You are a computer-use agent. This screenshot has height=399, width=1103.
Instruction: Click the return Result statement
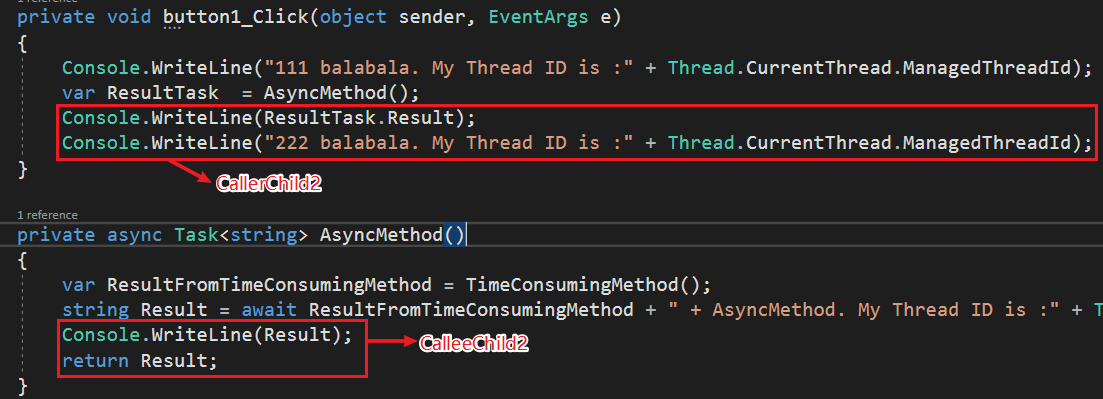pos(140,361)
